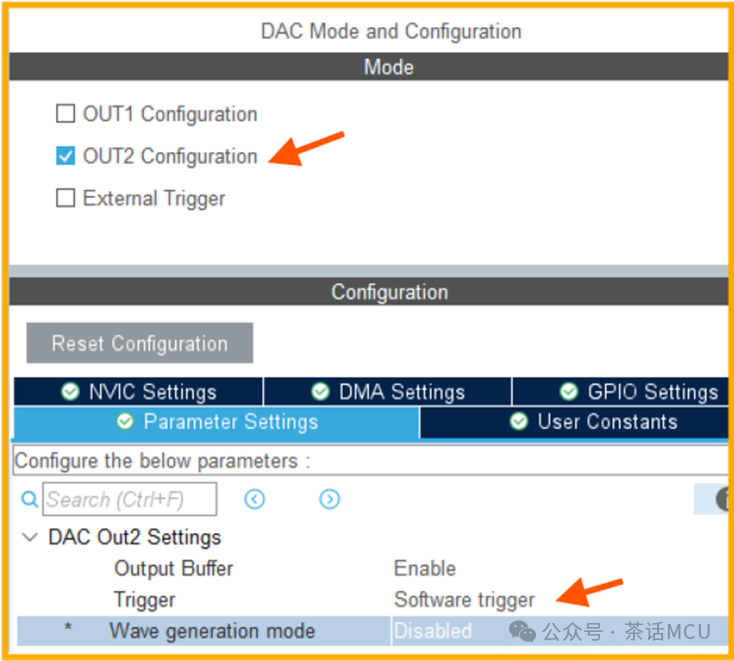Screen dimensions: 734x661
Task: Click the Mode section header
Action: click(x=369, y=67)
